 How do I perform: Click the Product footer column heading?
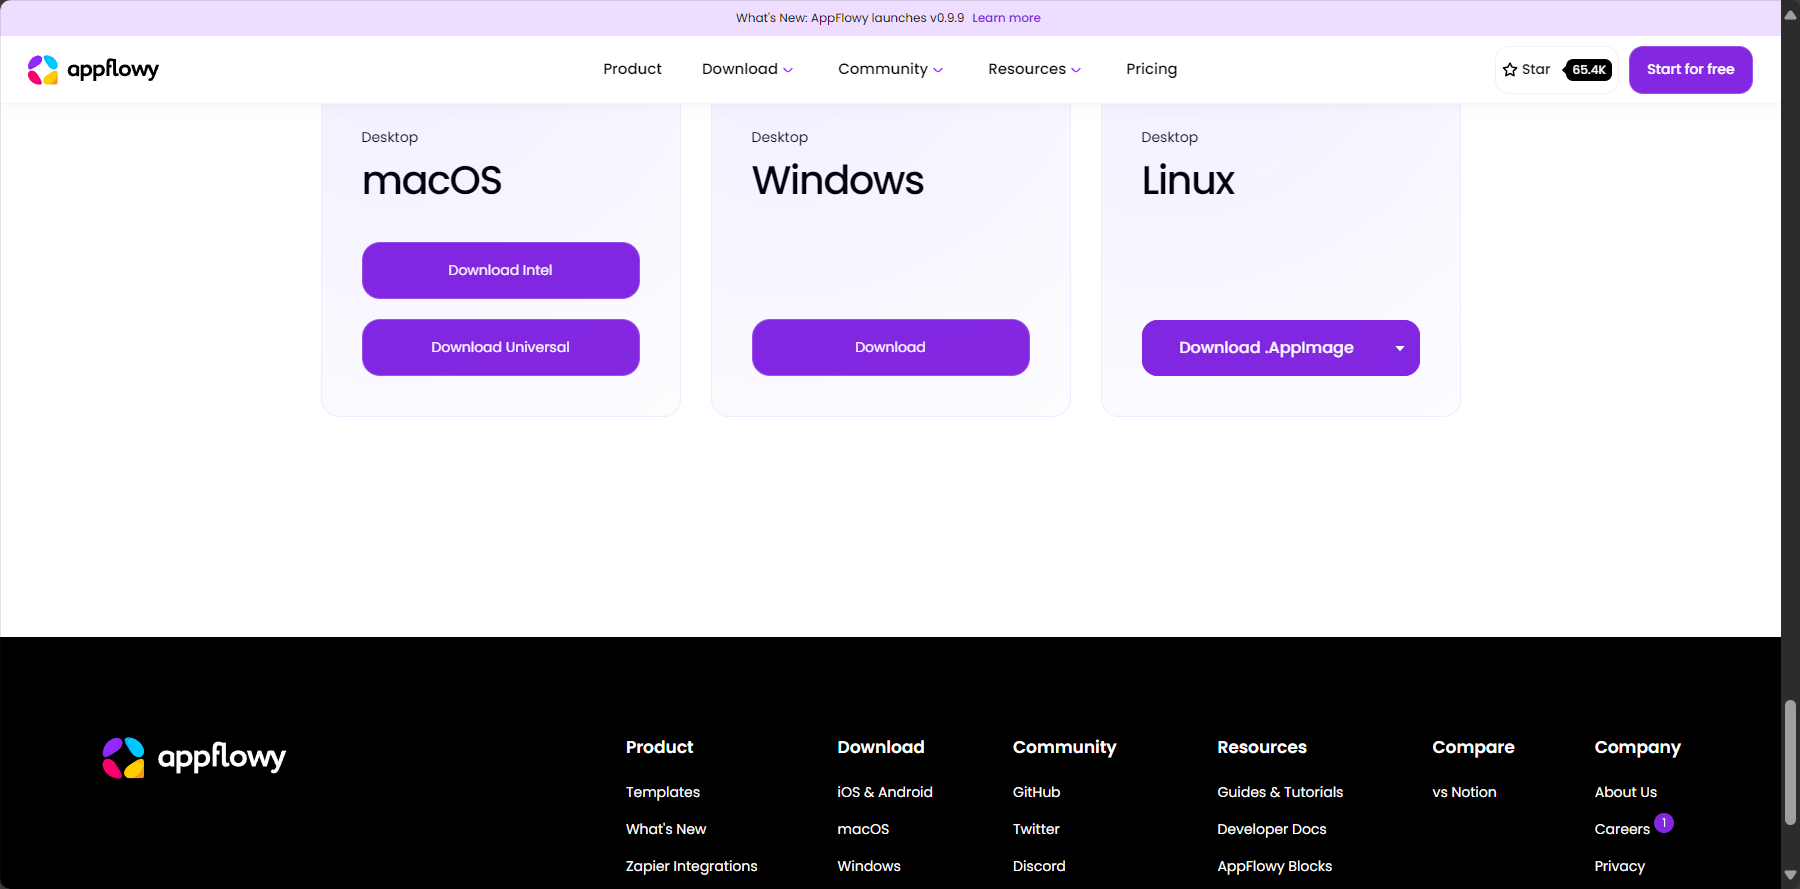tap(660, 747)
